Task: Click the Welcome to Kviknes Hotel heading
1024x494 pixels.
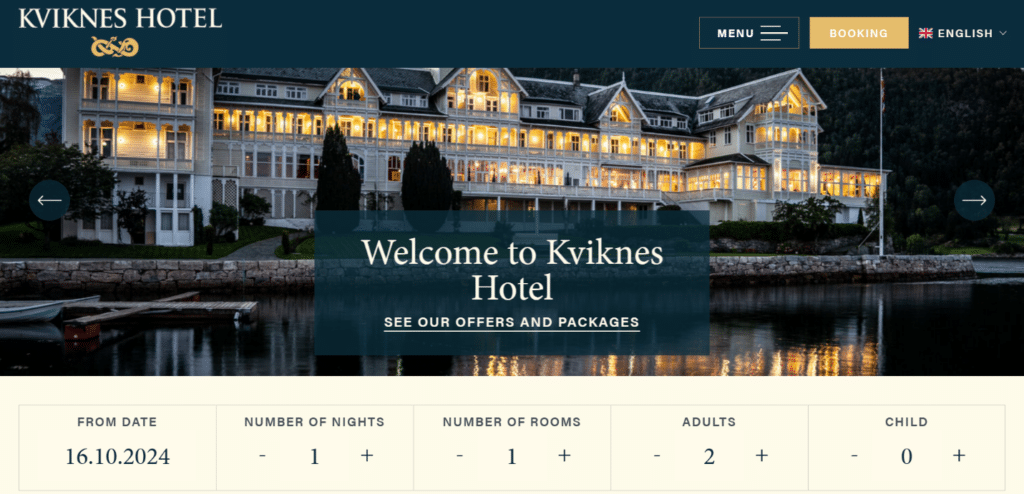Action: coord(512,270)
